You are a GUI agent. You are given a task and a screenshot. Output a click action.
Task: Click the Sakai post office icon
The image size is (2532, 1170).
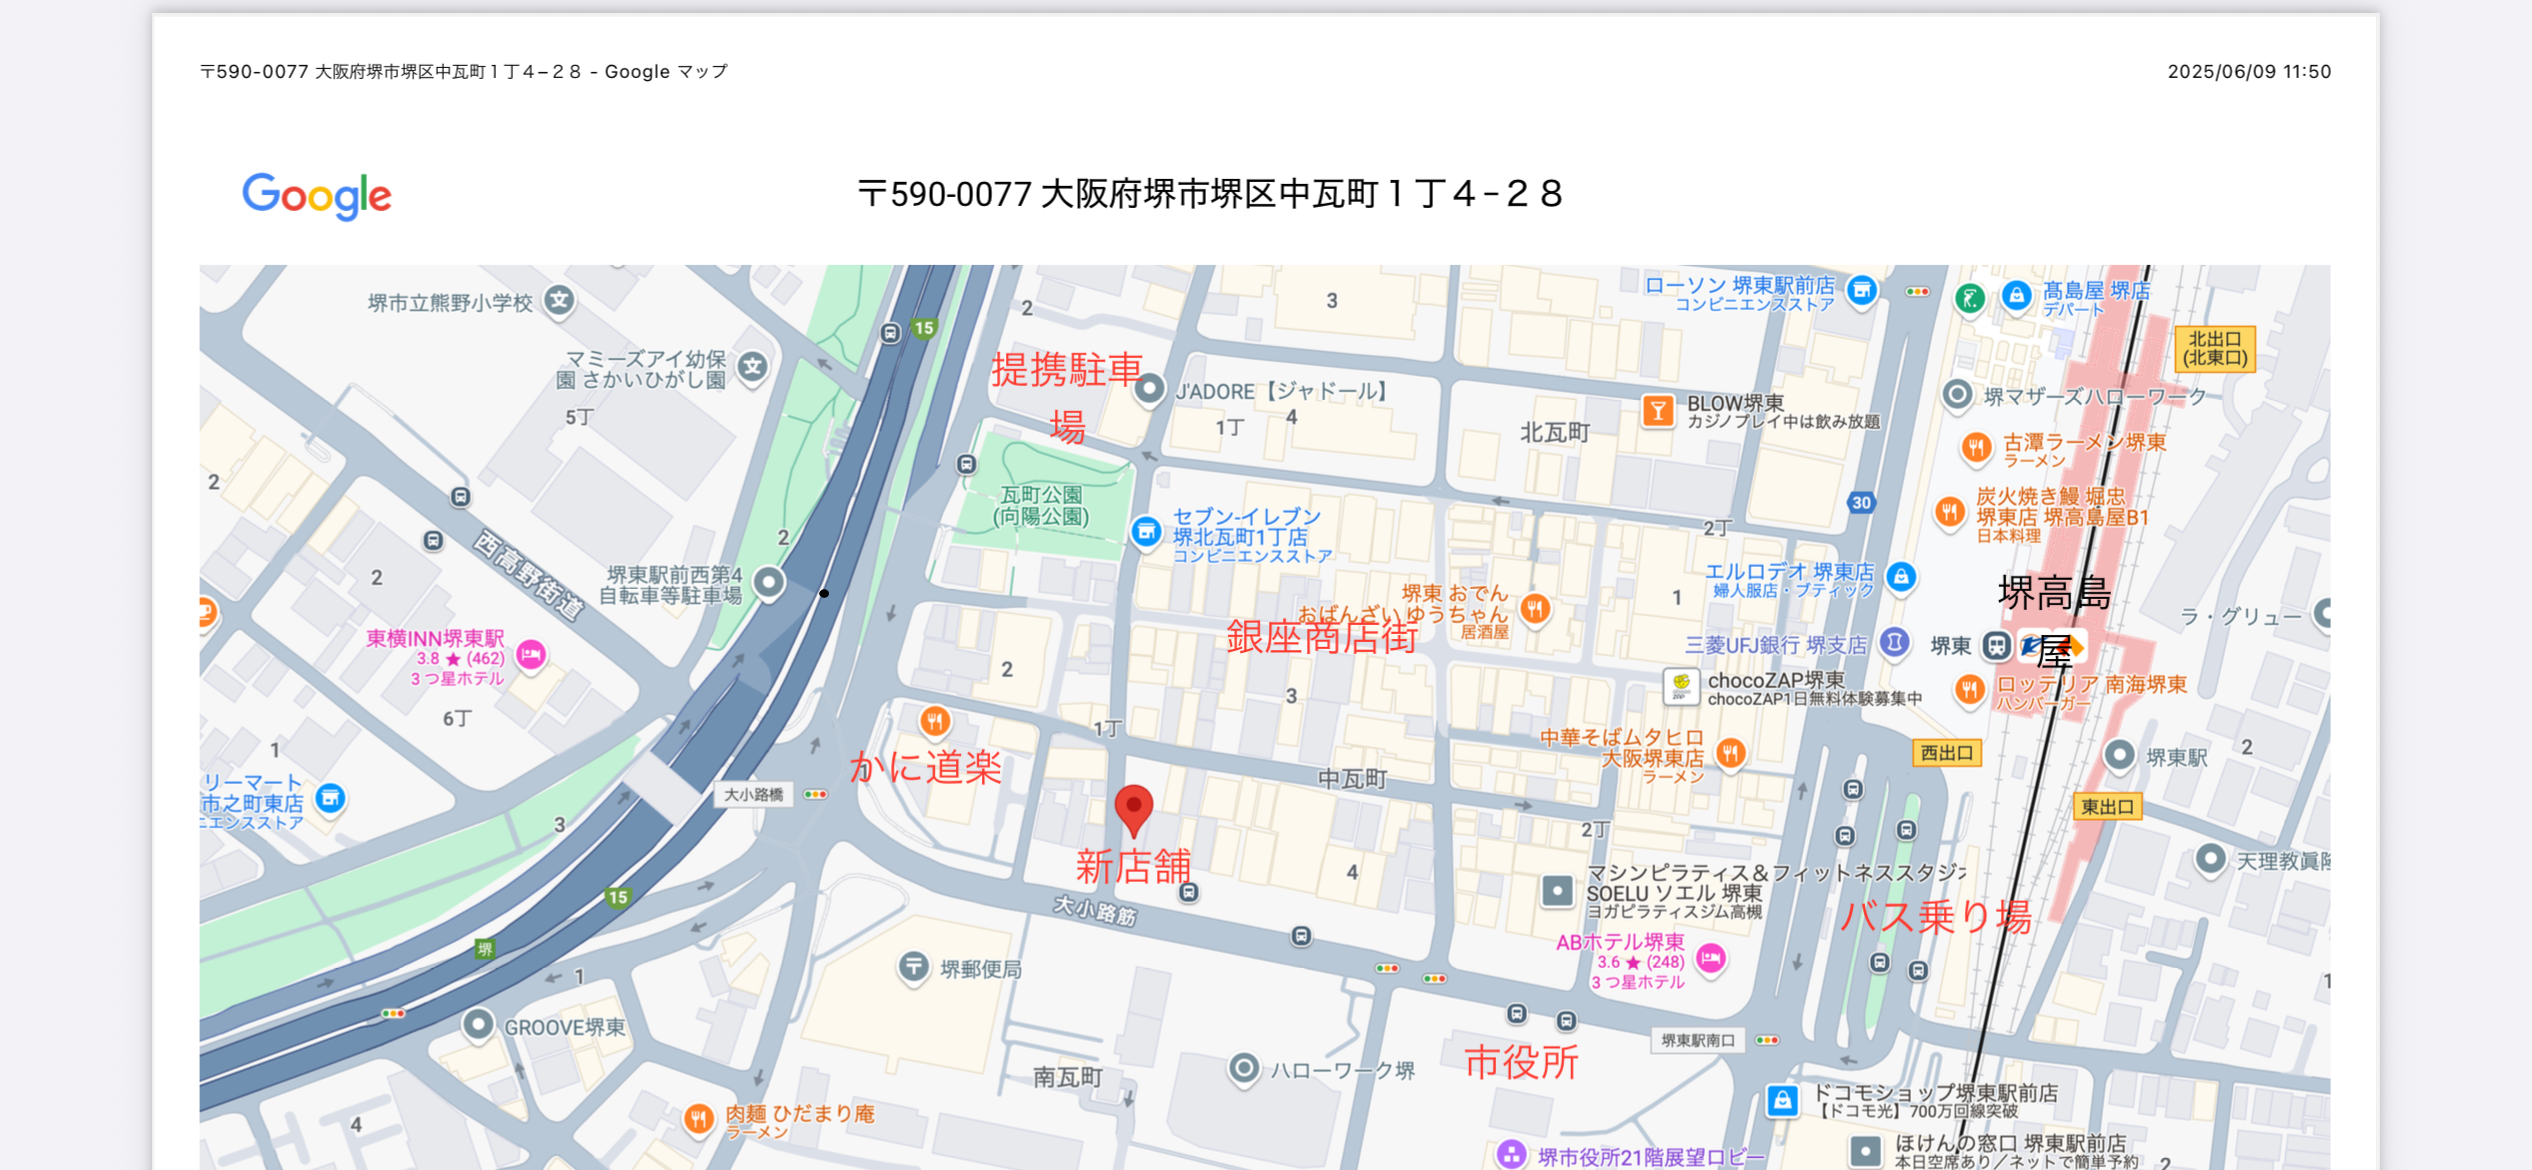913,966
